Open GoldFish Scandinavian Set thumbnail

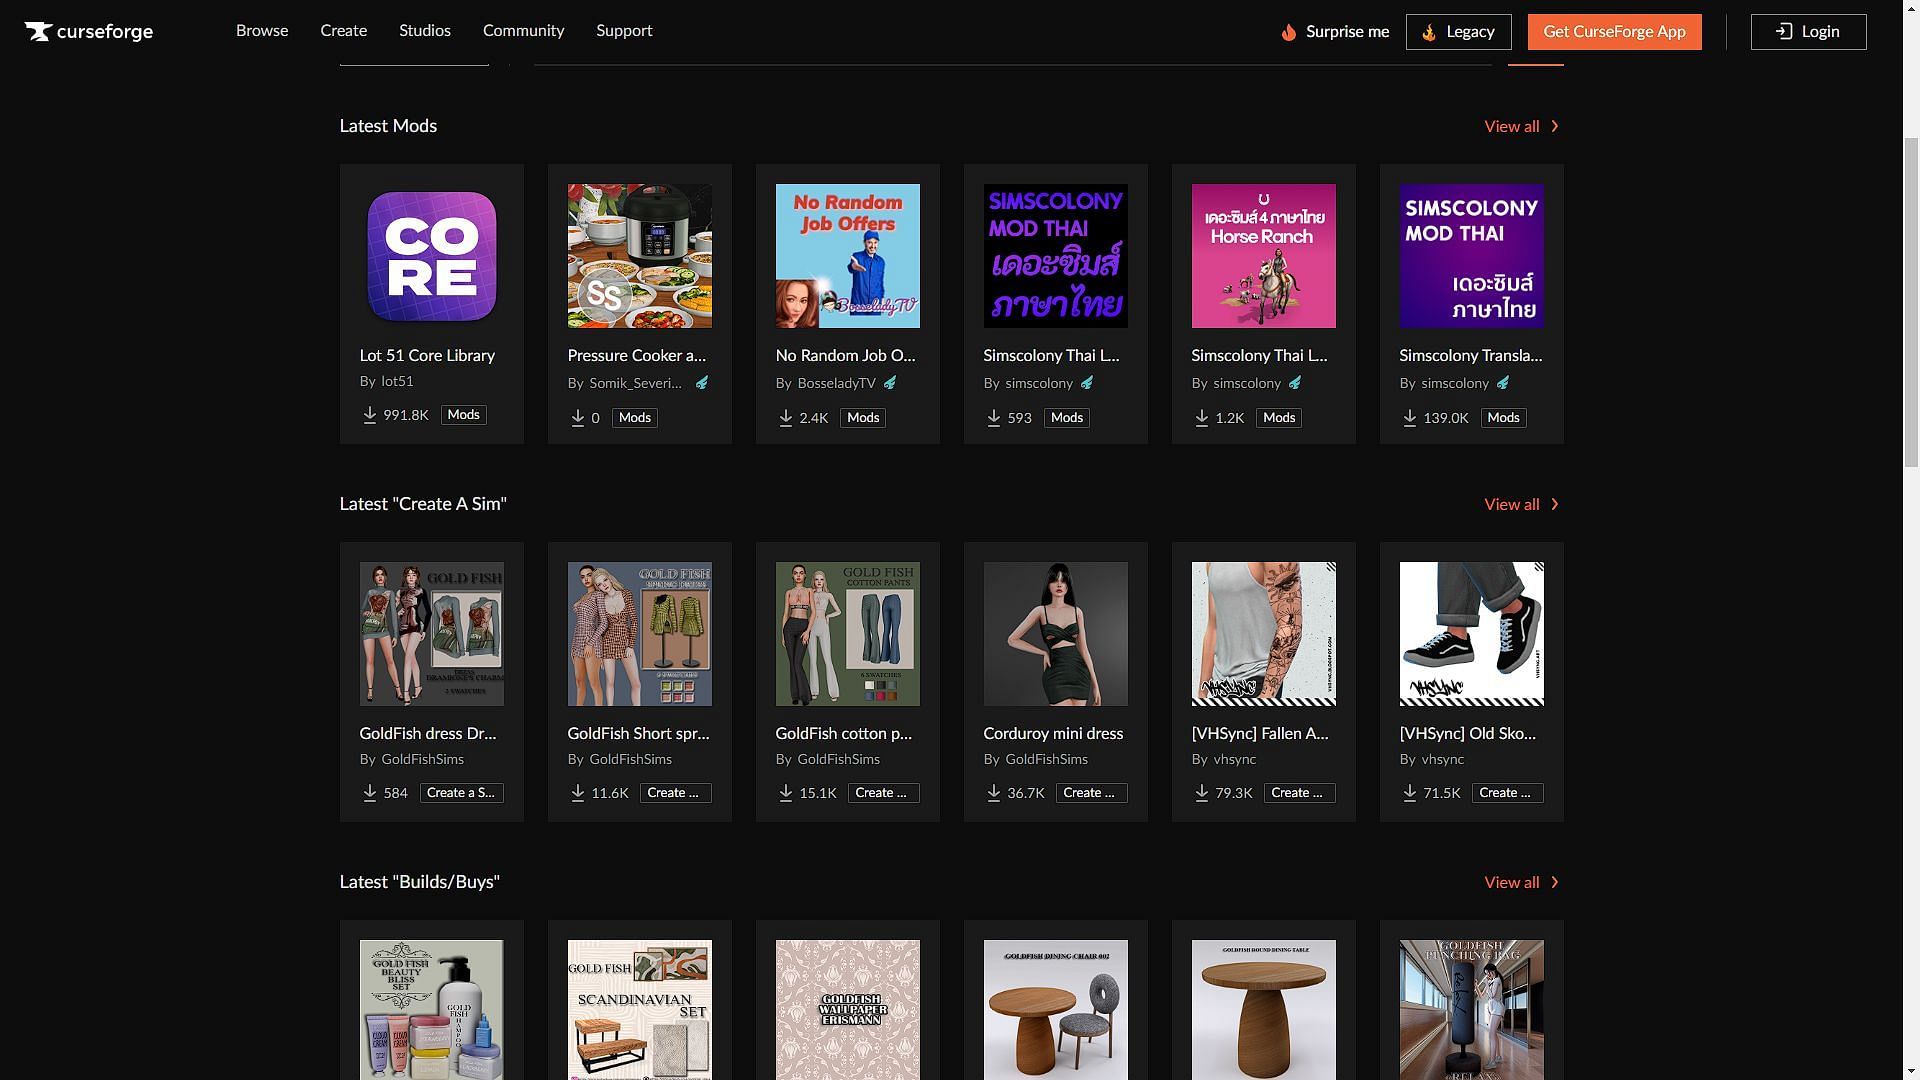tap(640, 1010)
